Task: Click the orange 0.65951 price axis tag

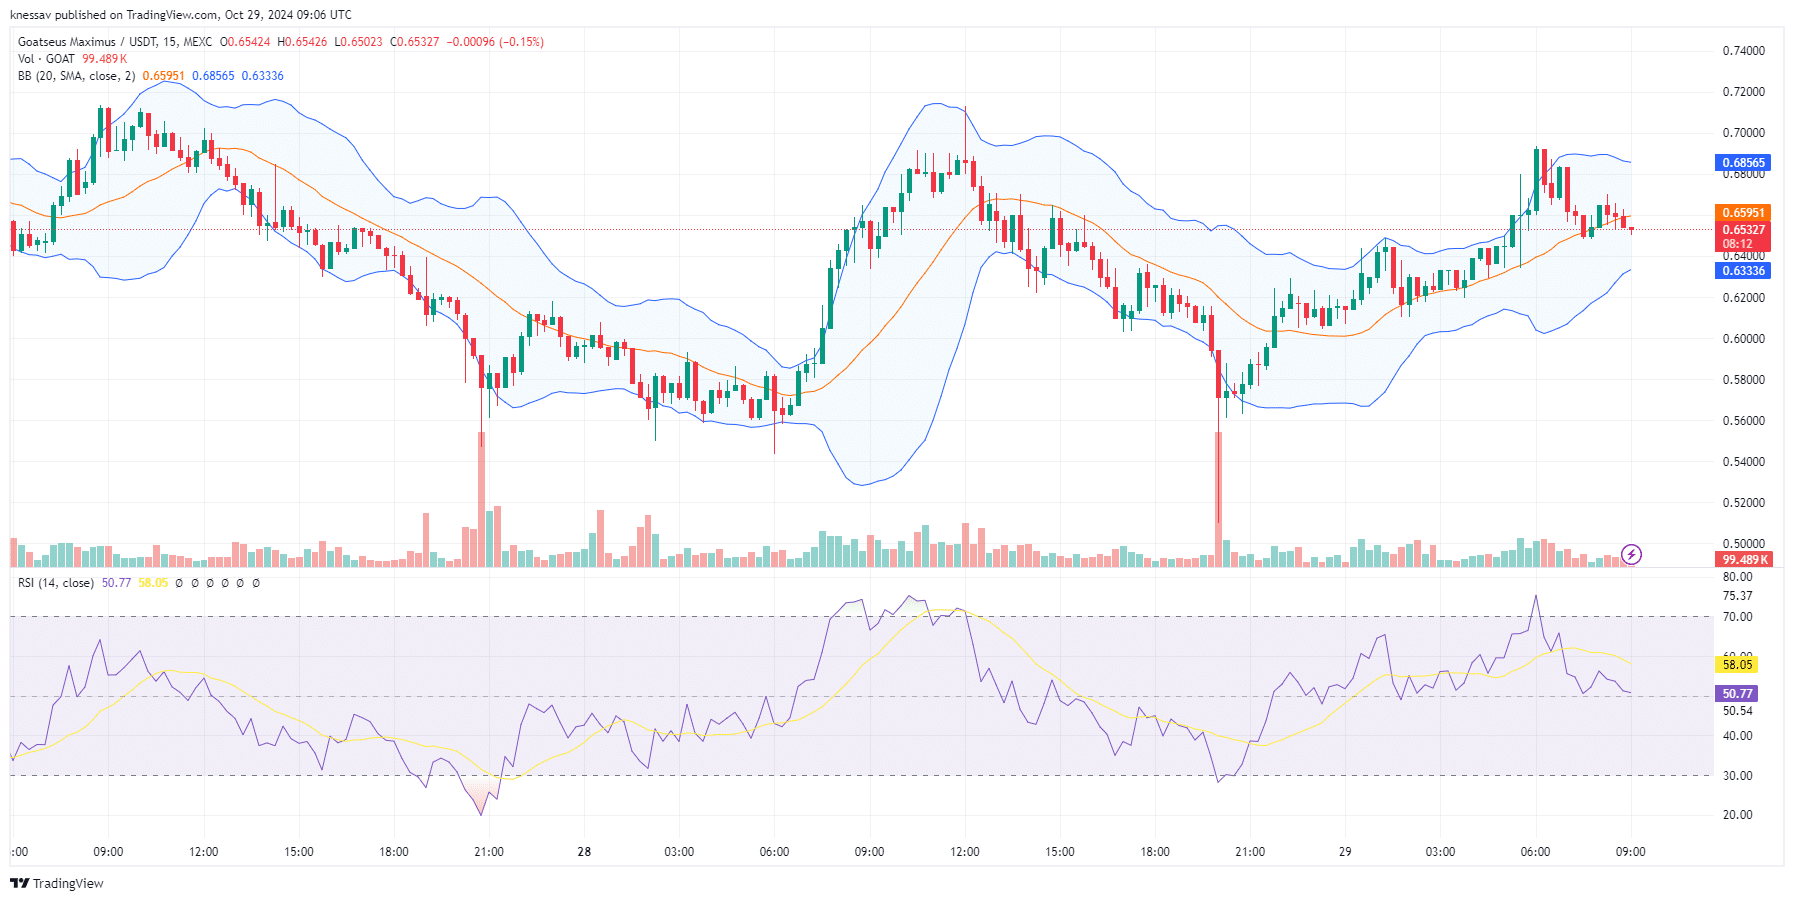Action: pyautogui.click(x=1743, y=213)
